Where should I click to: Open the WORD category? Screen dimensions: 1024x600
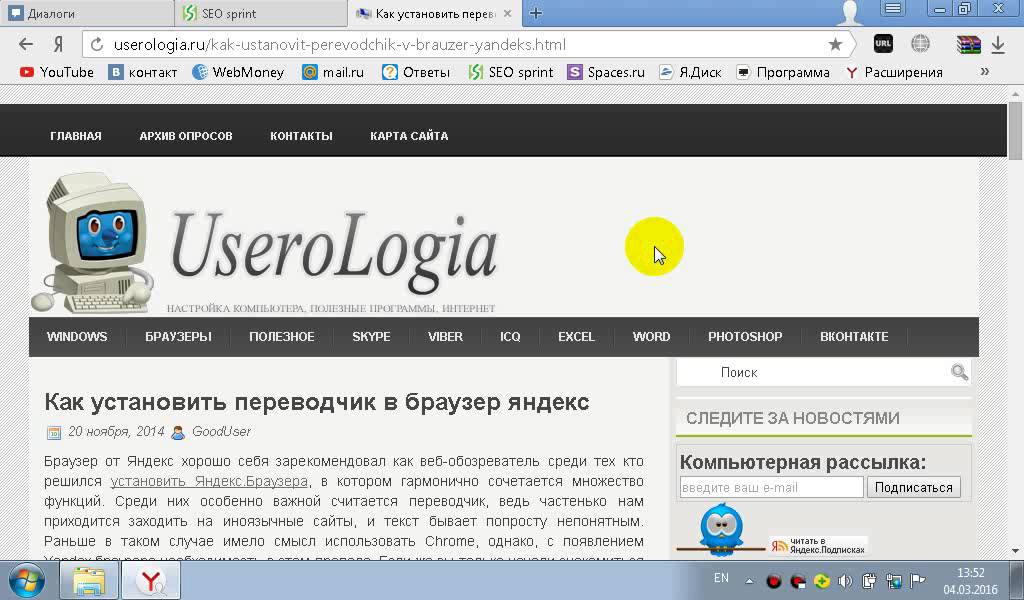tap(651, 336)
